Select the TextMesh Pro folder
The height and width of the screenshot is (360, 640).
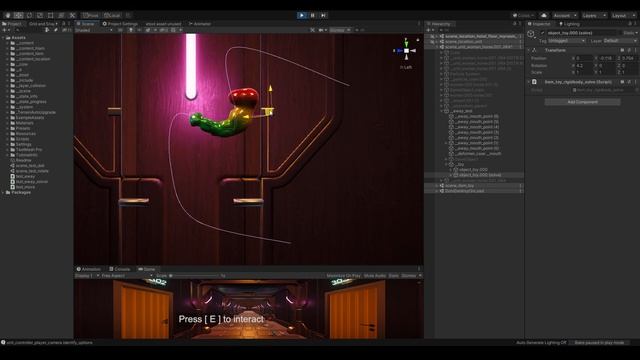point(29,149)
